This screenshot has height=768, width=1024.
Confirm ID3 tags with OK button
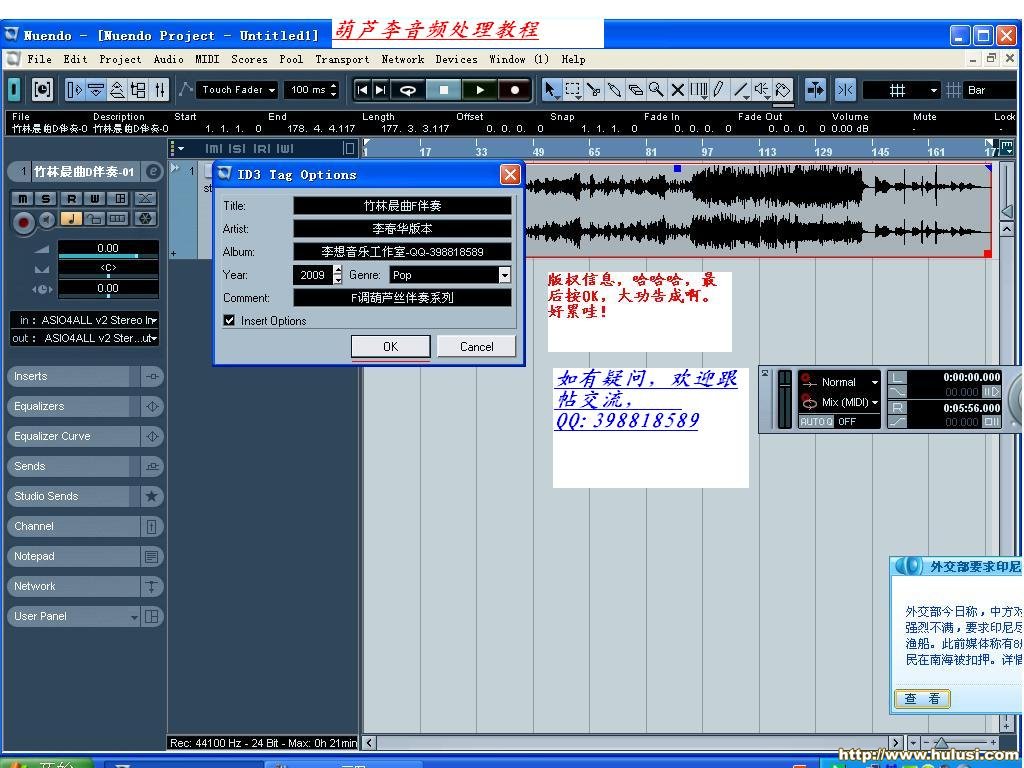391,346
